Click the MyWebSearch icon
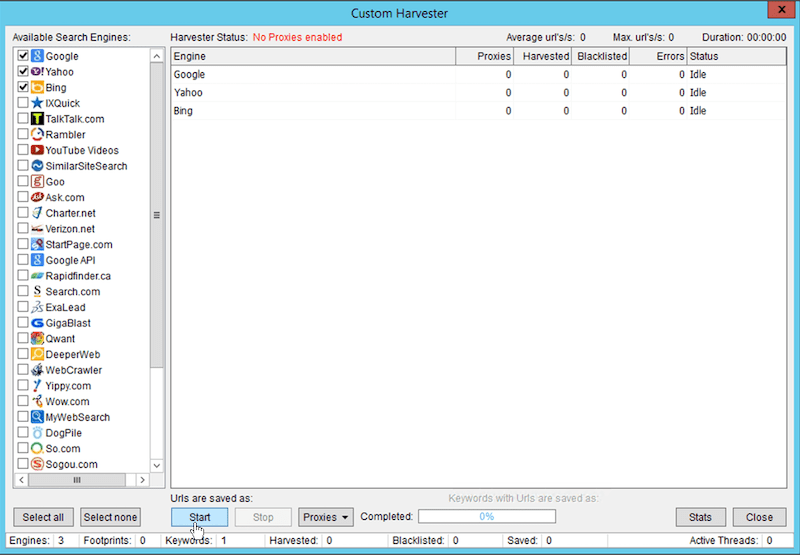This screenshot has height=555, width=800. 37,417
